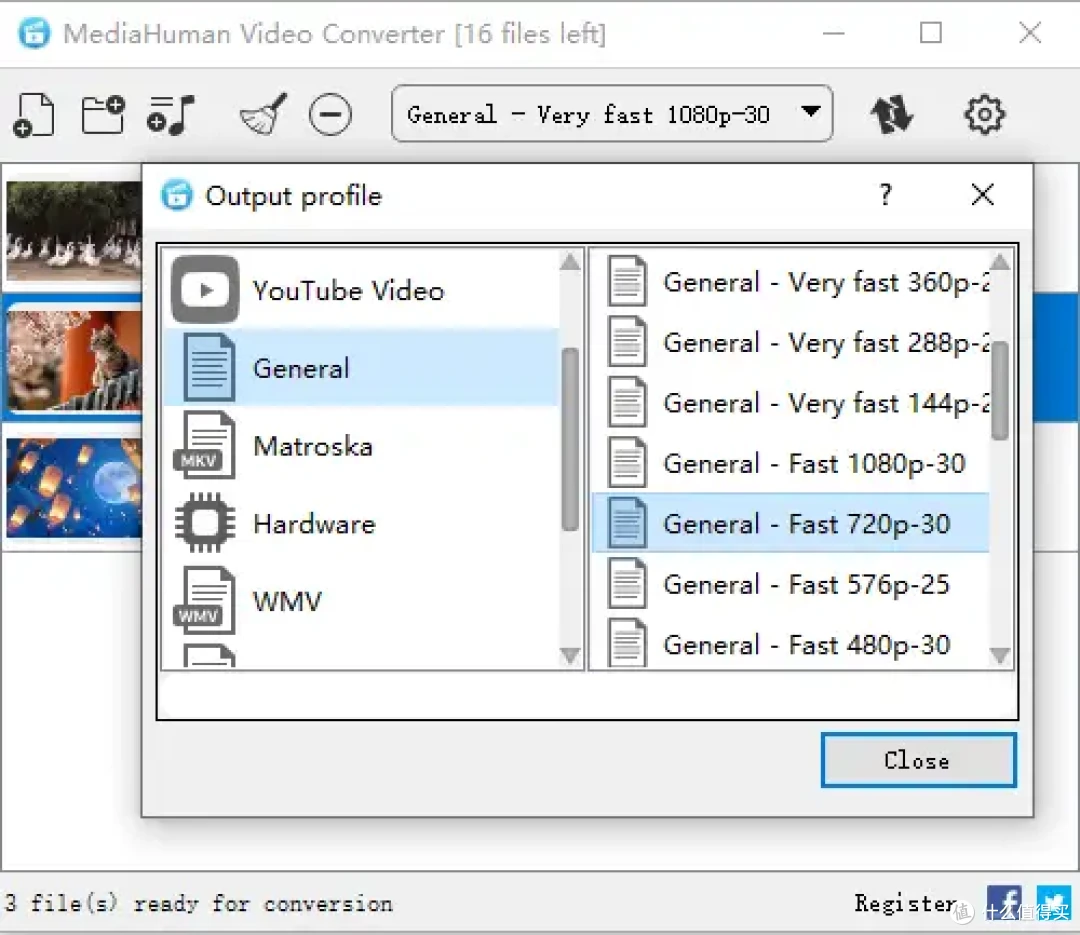Select the geese video thumbnail
This screenshot has height=935, width=1080.
pyautogui.click(x=74, y=231)
